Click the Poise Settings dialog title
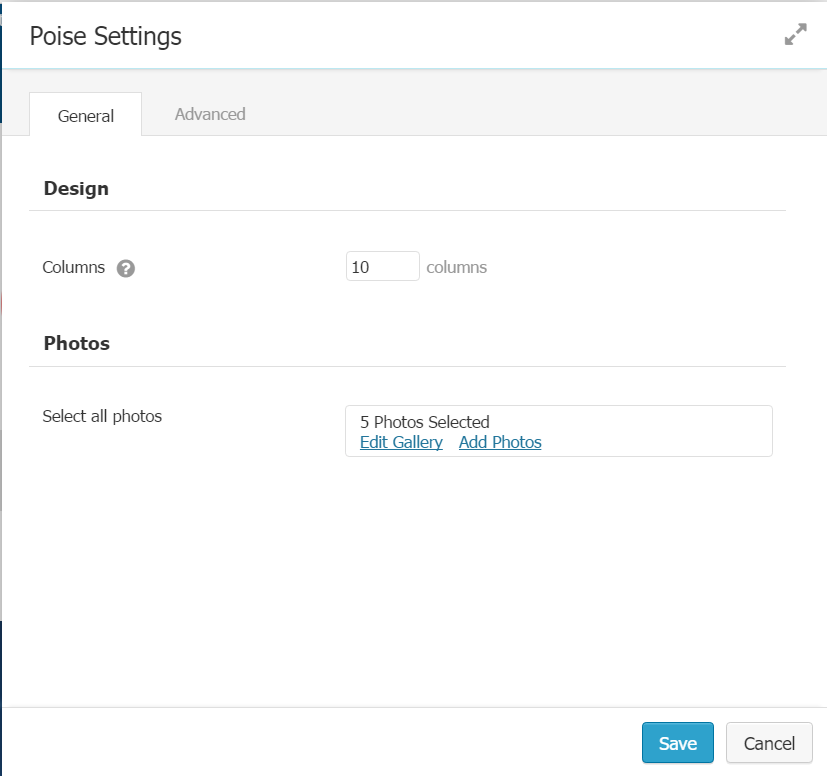 click(x=105, y=36)
